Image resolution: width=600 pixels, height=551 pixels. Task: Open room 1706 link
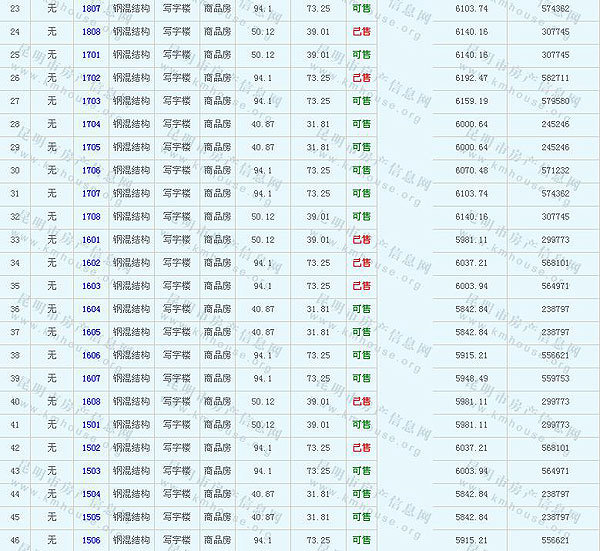tap(91, 170)
